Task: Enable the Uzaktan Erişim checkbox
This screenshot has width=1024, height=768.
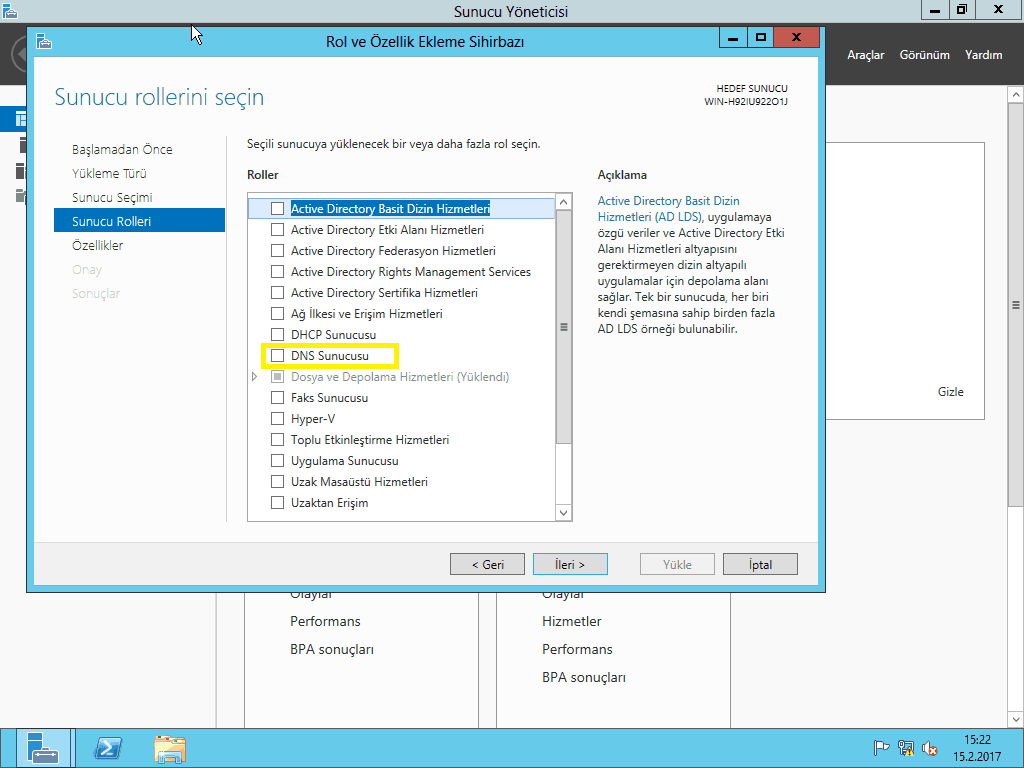Action: (x=278, y=502)
